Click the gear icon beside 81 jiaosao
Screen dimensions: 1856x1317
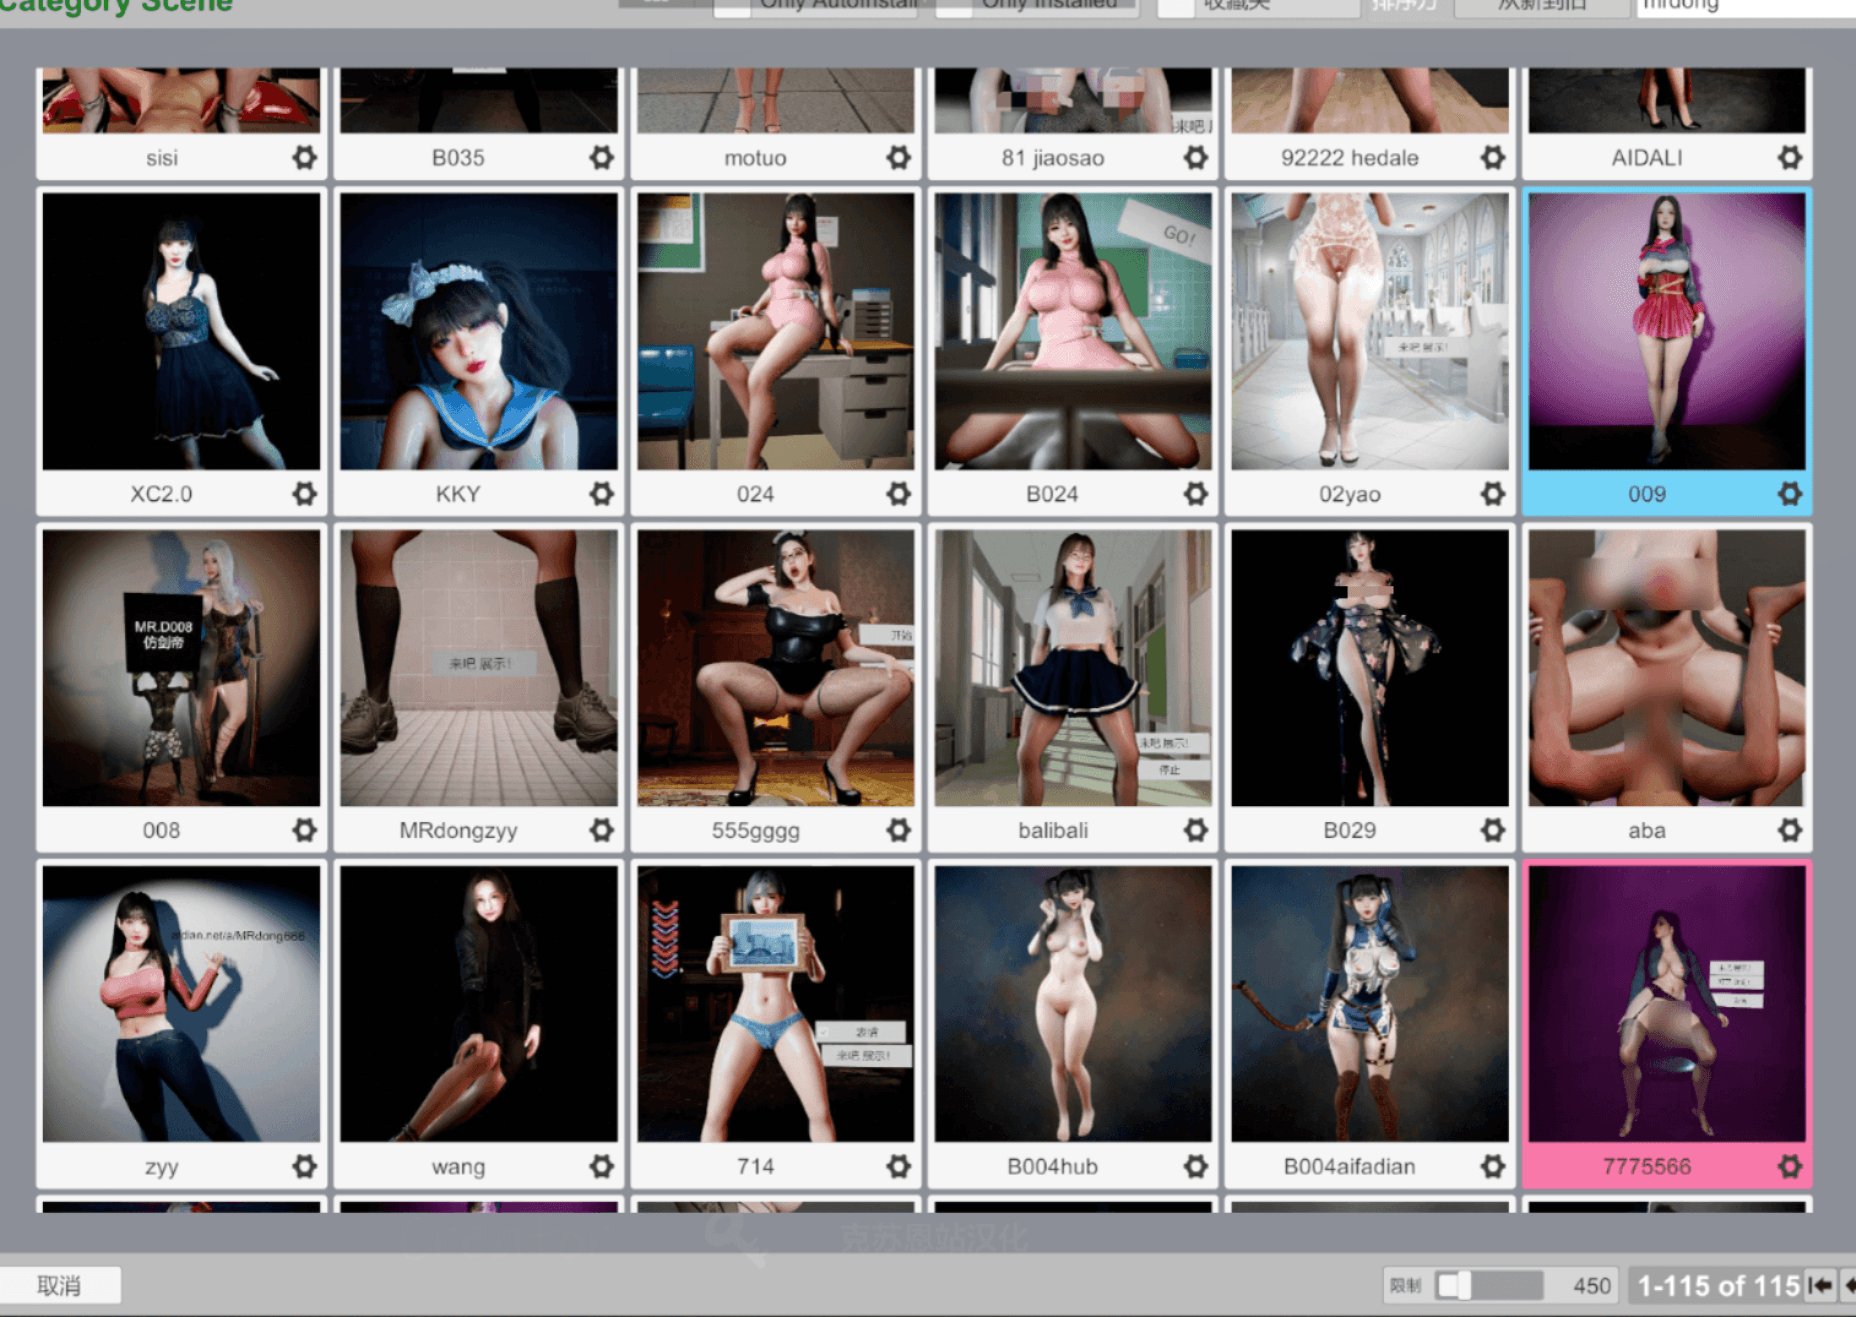(1195, 157)
